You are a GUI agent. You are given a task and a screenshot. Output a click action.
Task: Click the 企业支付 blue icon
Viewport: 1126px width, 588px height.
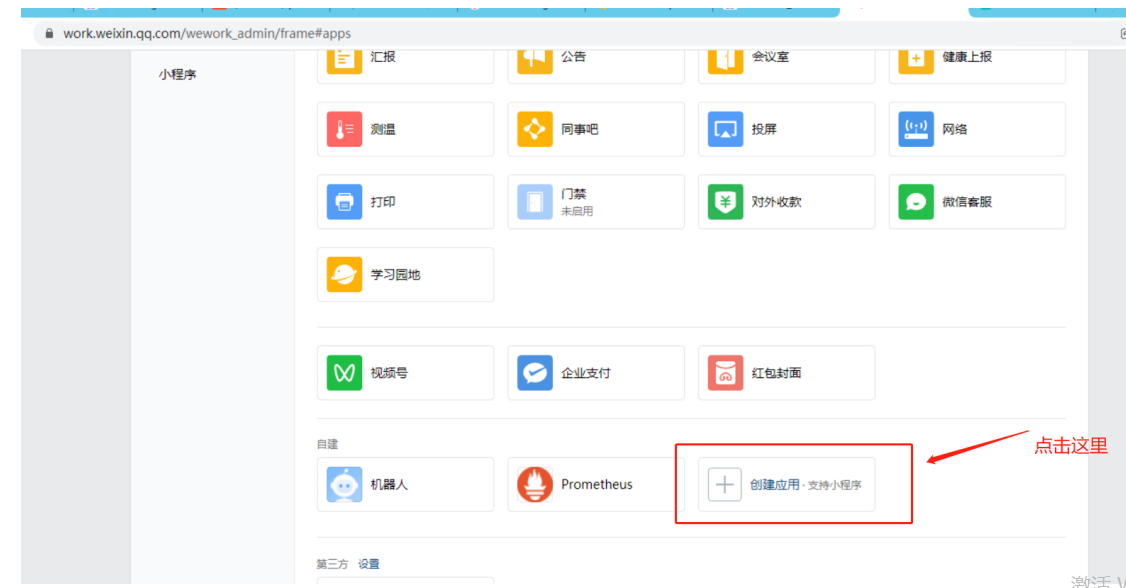pos(535,373)
